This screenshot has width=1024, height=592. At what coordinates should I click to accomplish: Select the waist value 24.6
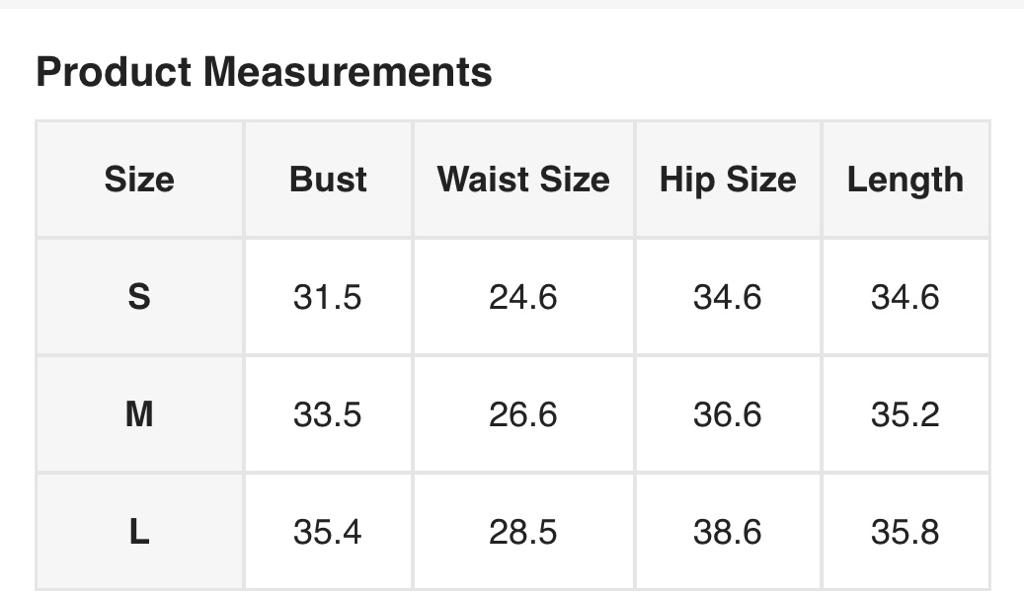coord(523,297)
